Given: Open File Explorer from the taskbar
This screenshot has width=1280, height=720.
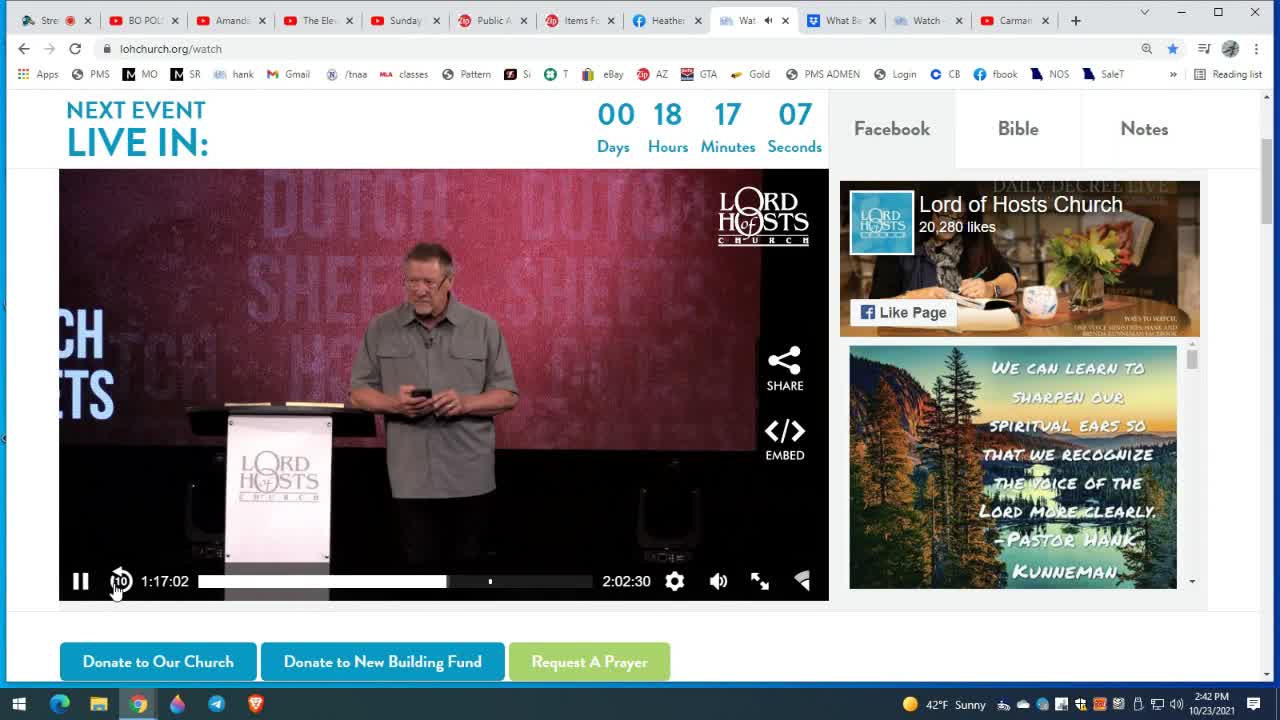Looking at the screenshot, I should pyautogui.click(x=99, y=704).
